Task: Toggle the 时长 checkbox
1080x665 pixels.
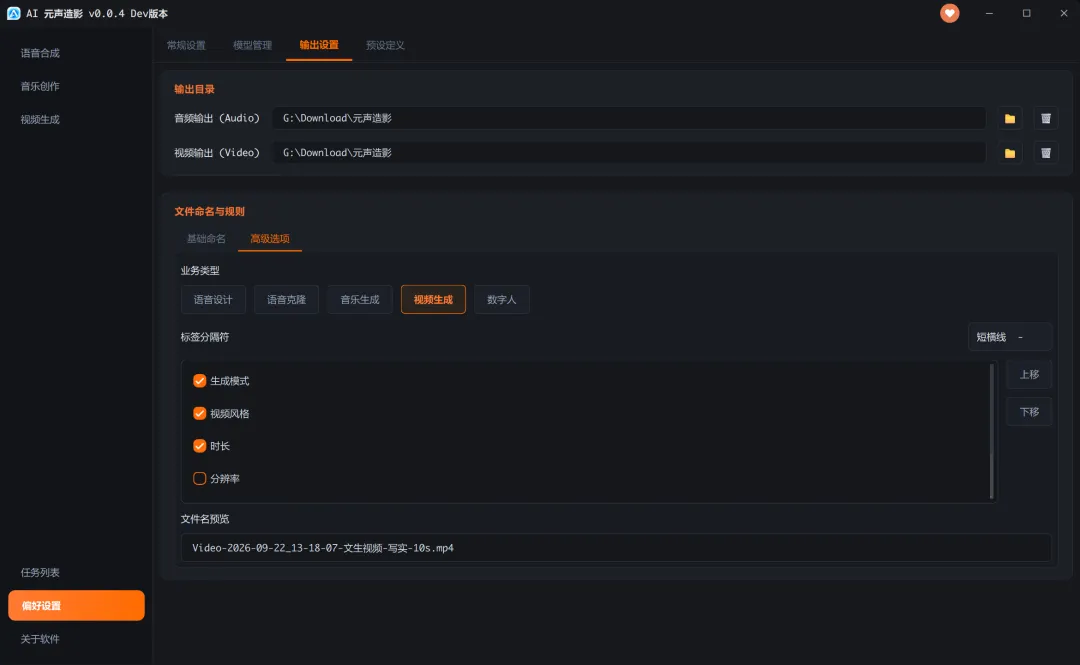Action: (200, 446)
